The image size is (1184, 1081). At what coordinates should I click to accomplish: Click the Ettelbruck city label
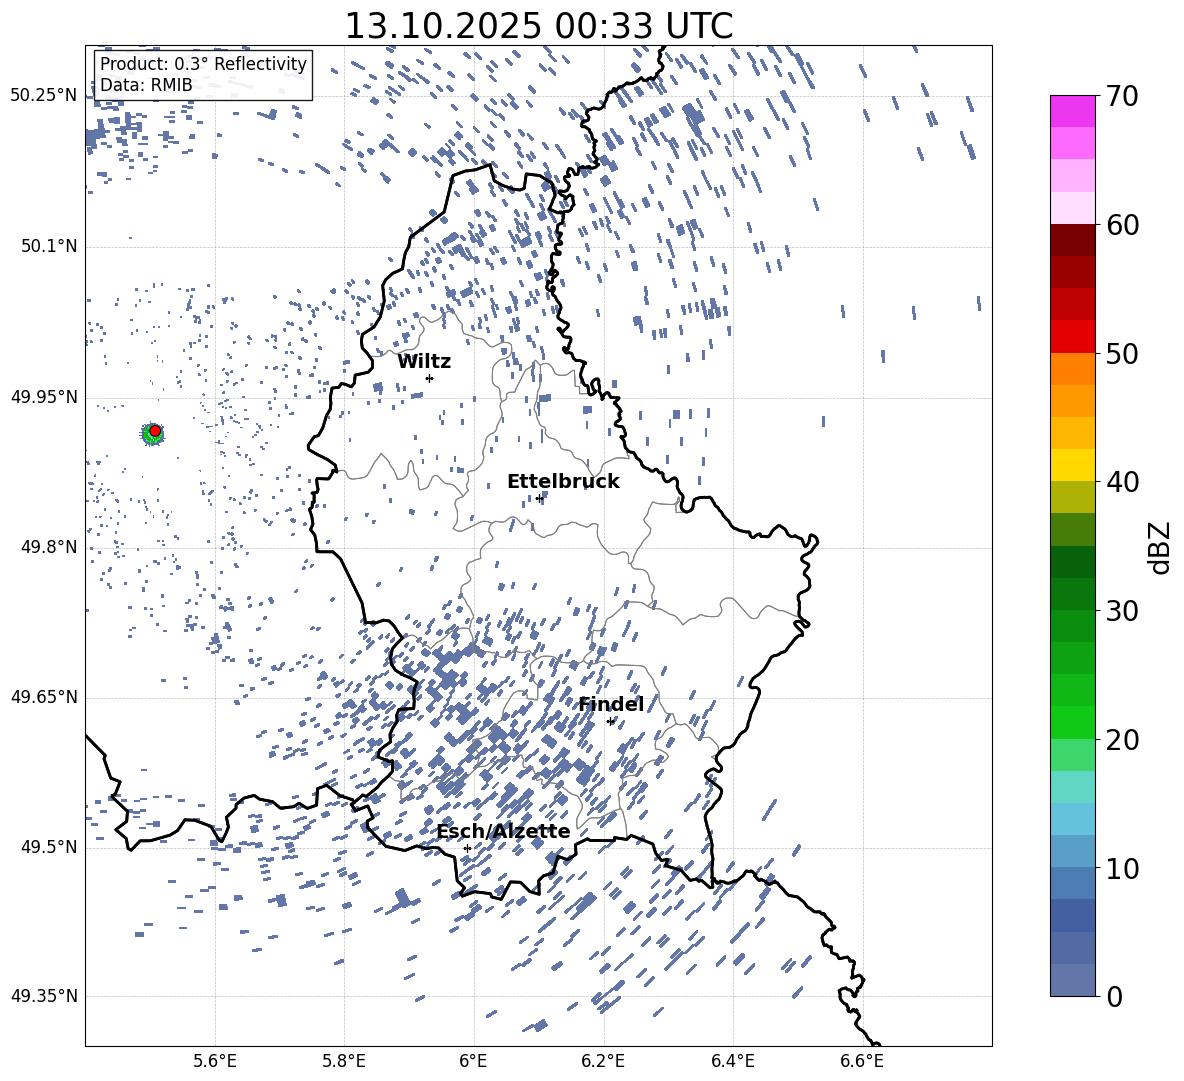563,482
